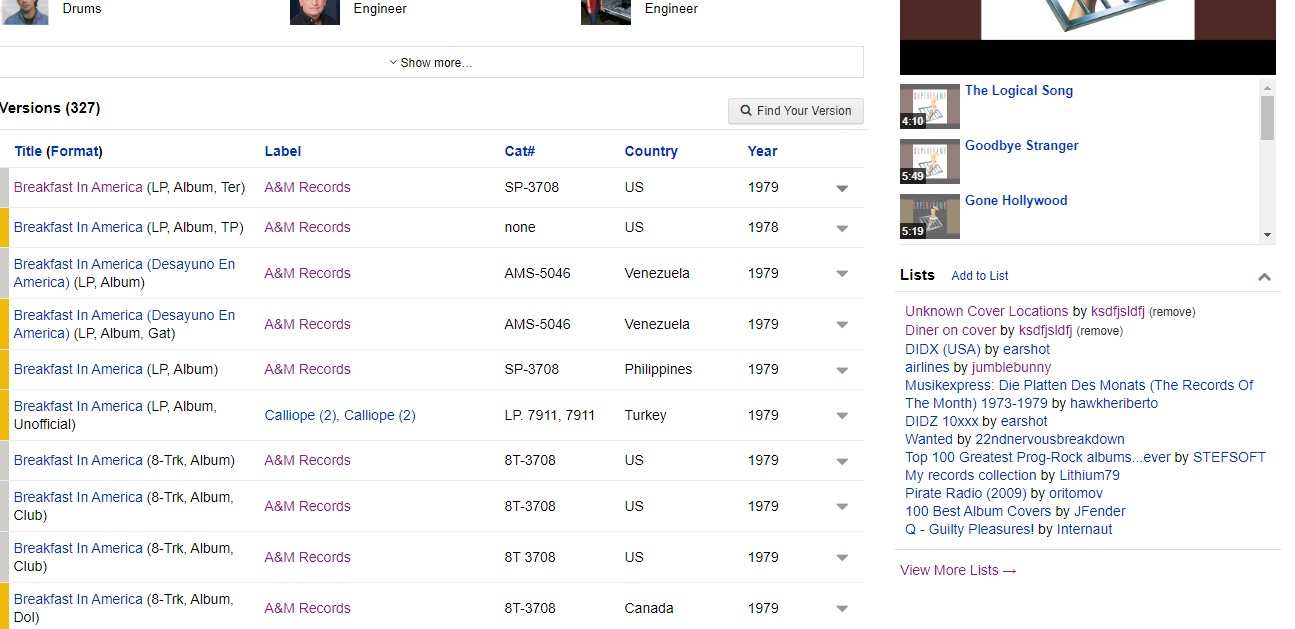Play Goodbye Stranger video thumbnail
The width and height of the screenshot is (1295, 629).
click(x=930, y=161)
